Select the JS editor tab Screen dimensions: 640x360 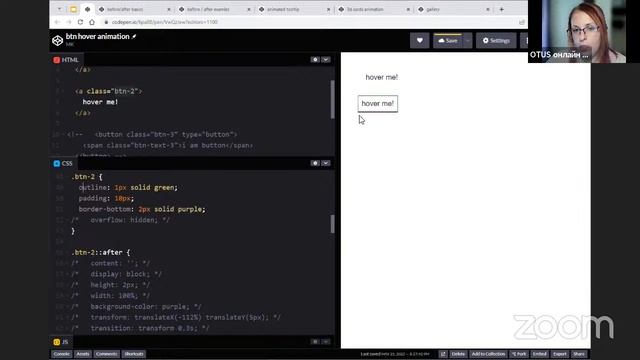pyautogui.click(x=61, y=342)
